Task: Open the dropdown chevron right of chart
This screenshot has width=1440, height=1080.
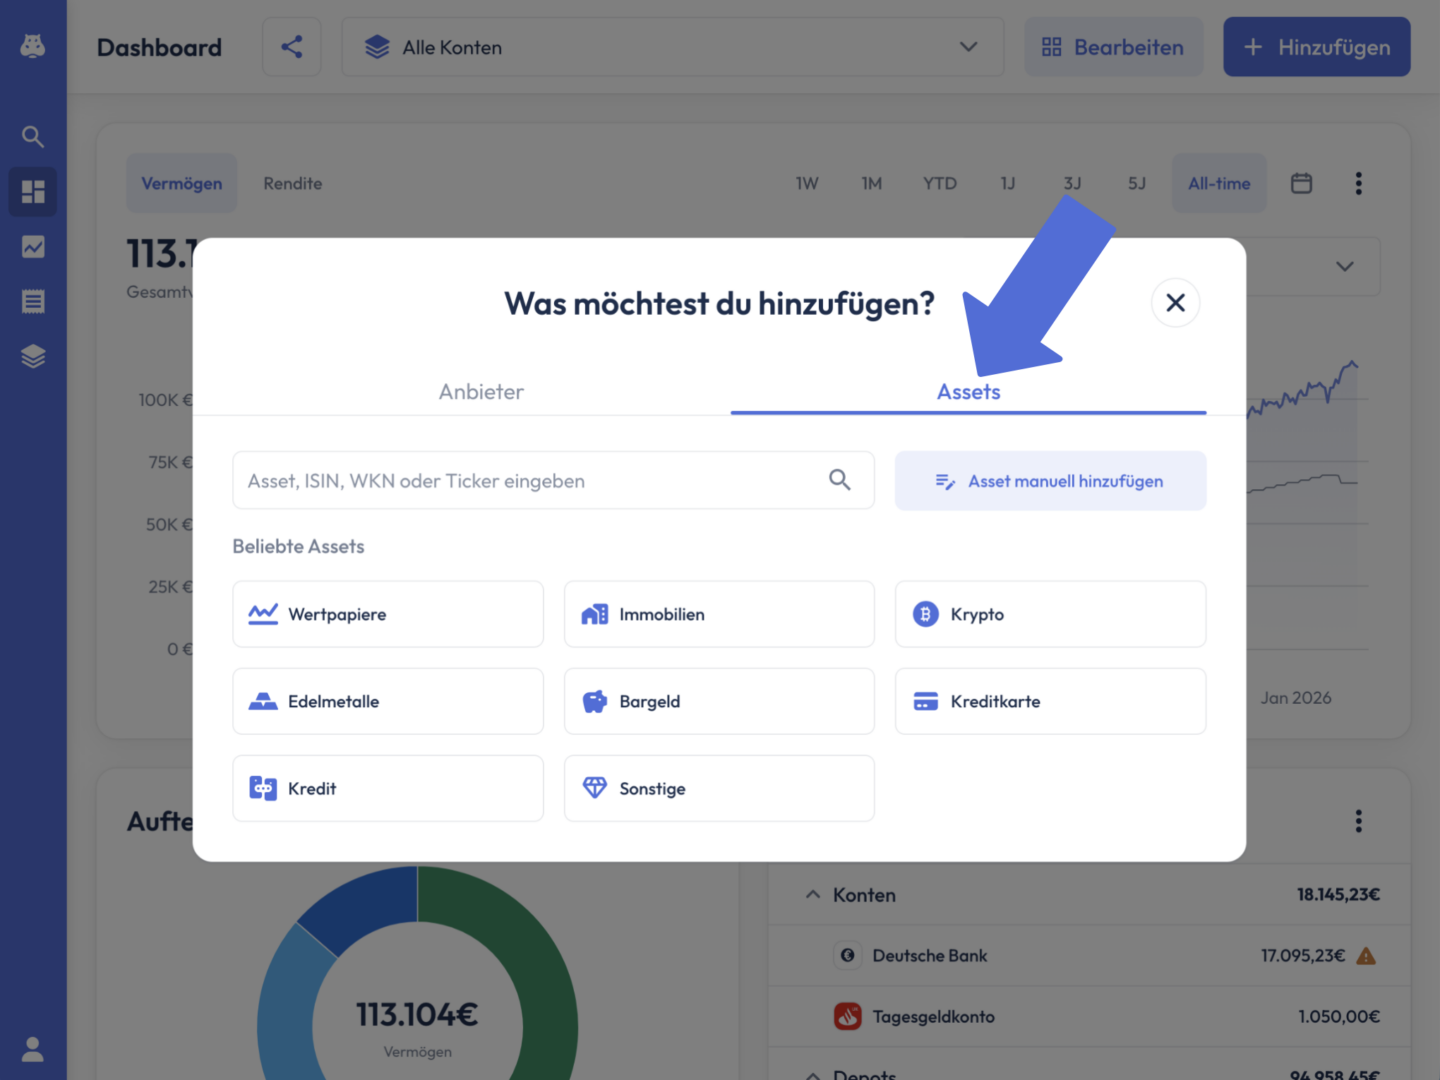Action: (x=1345, y=266)
